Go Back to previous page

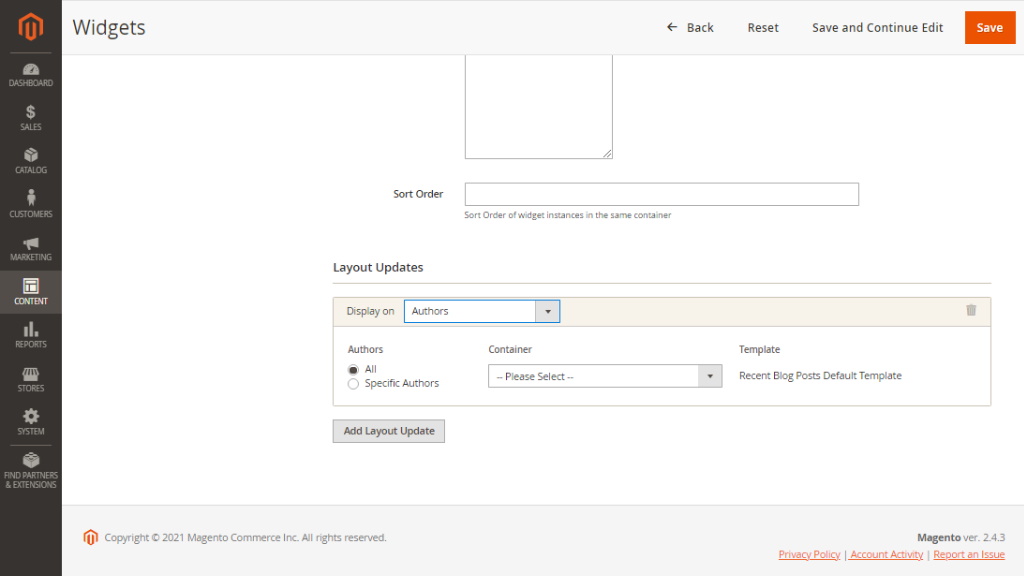[x=690, y=27]
